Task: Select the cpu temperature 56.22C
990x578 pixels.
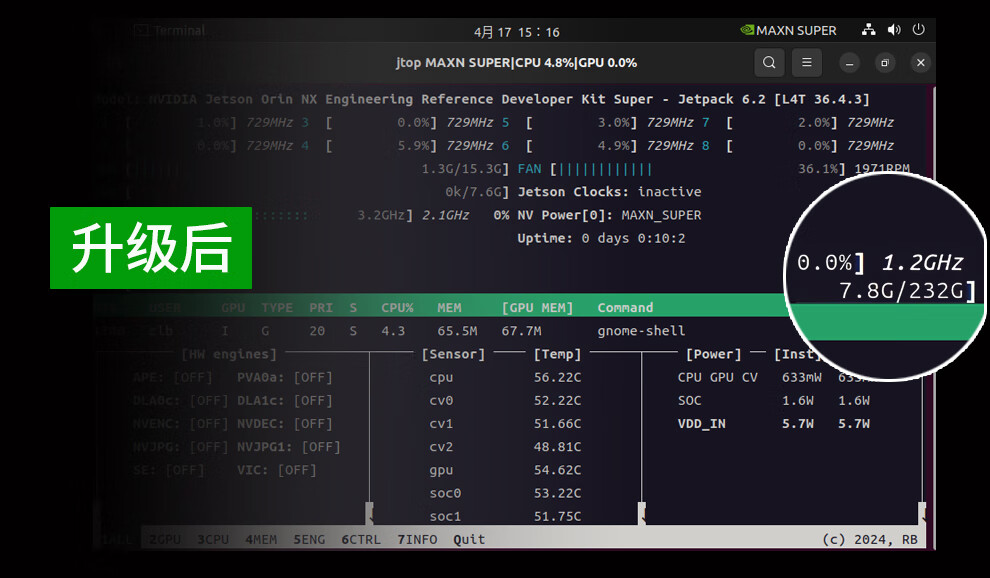Action: 557,377
